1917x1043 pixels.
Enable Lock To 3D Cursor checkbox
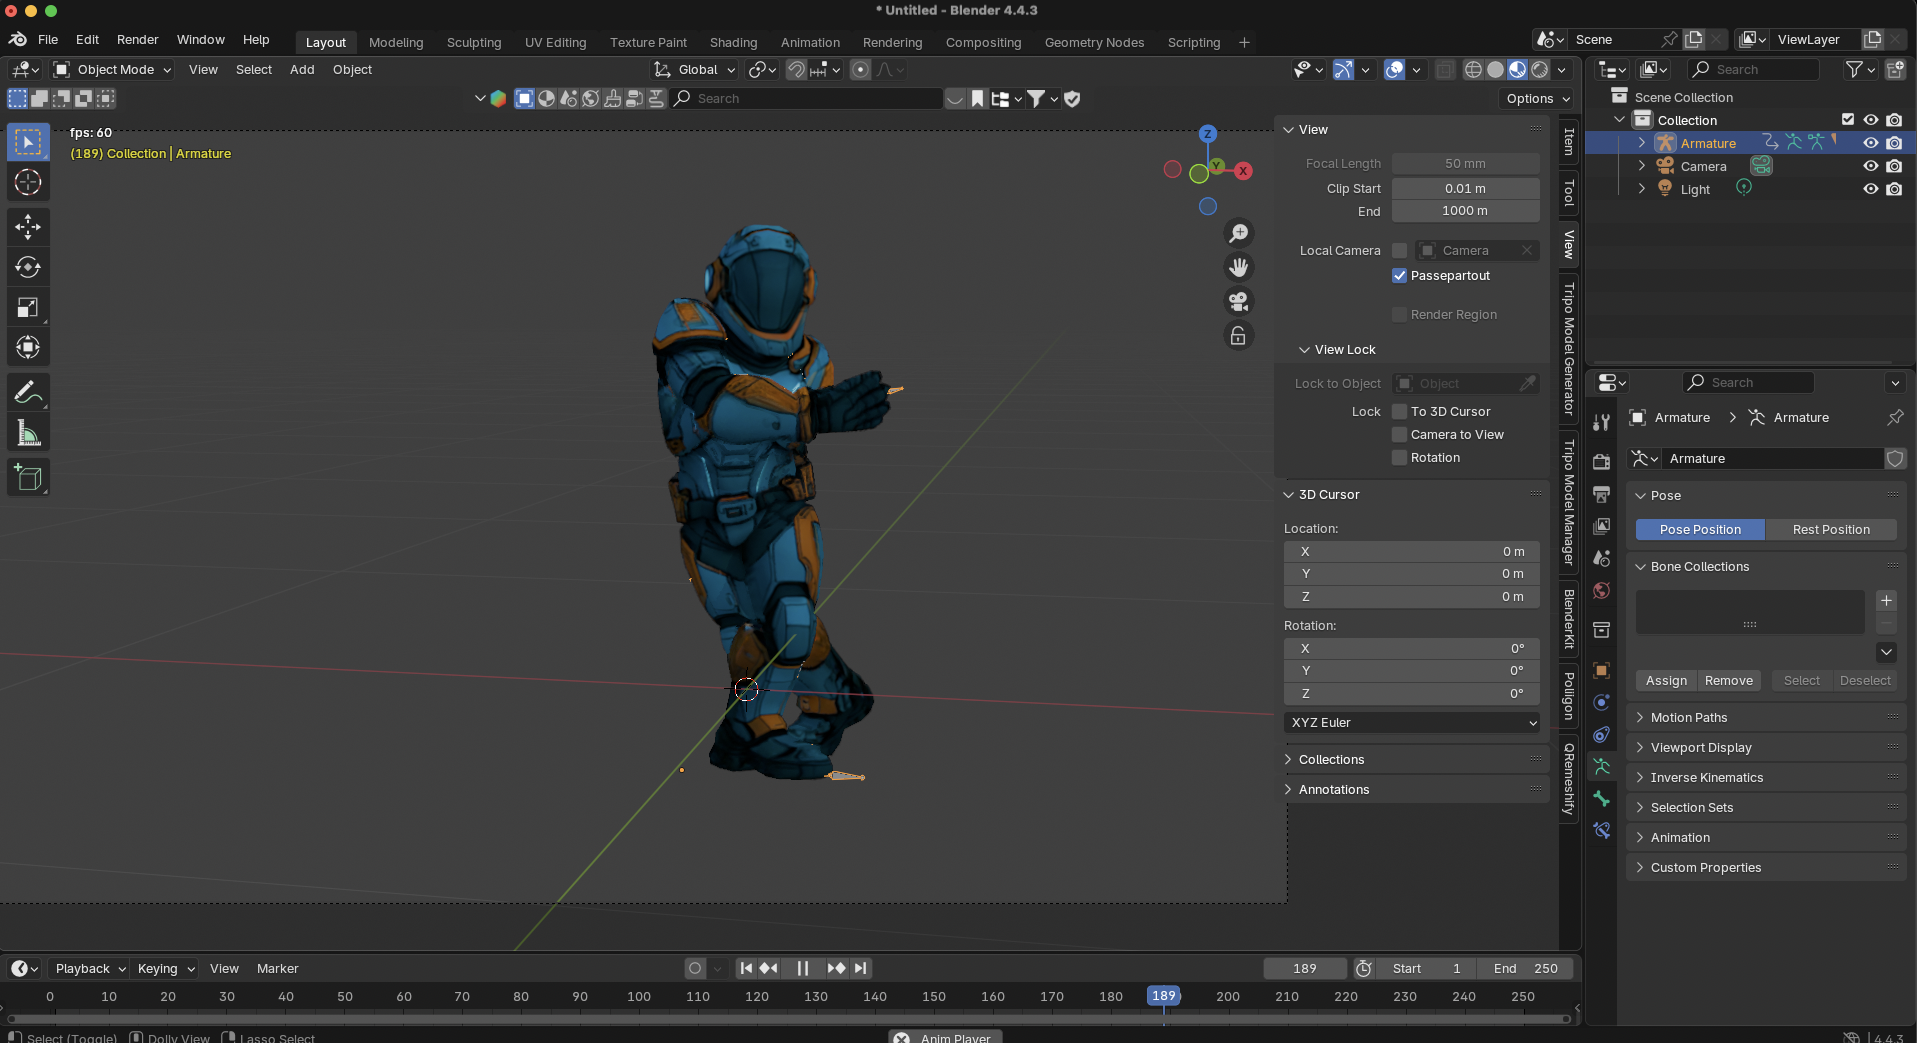click(1400, 412)
